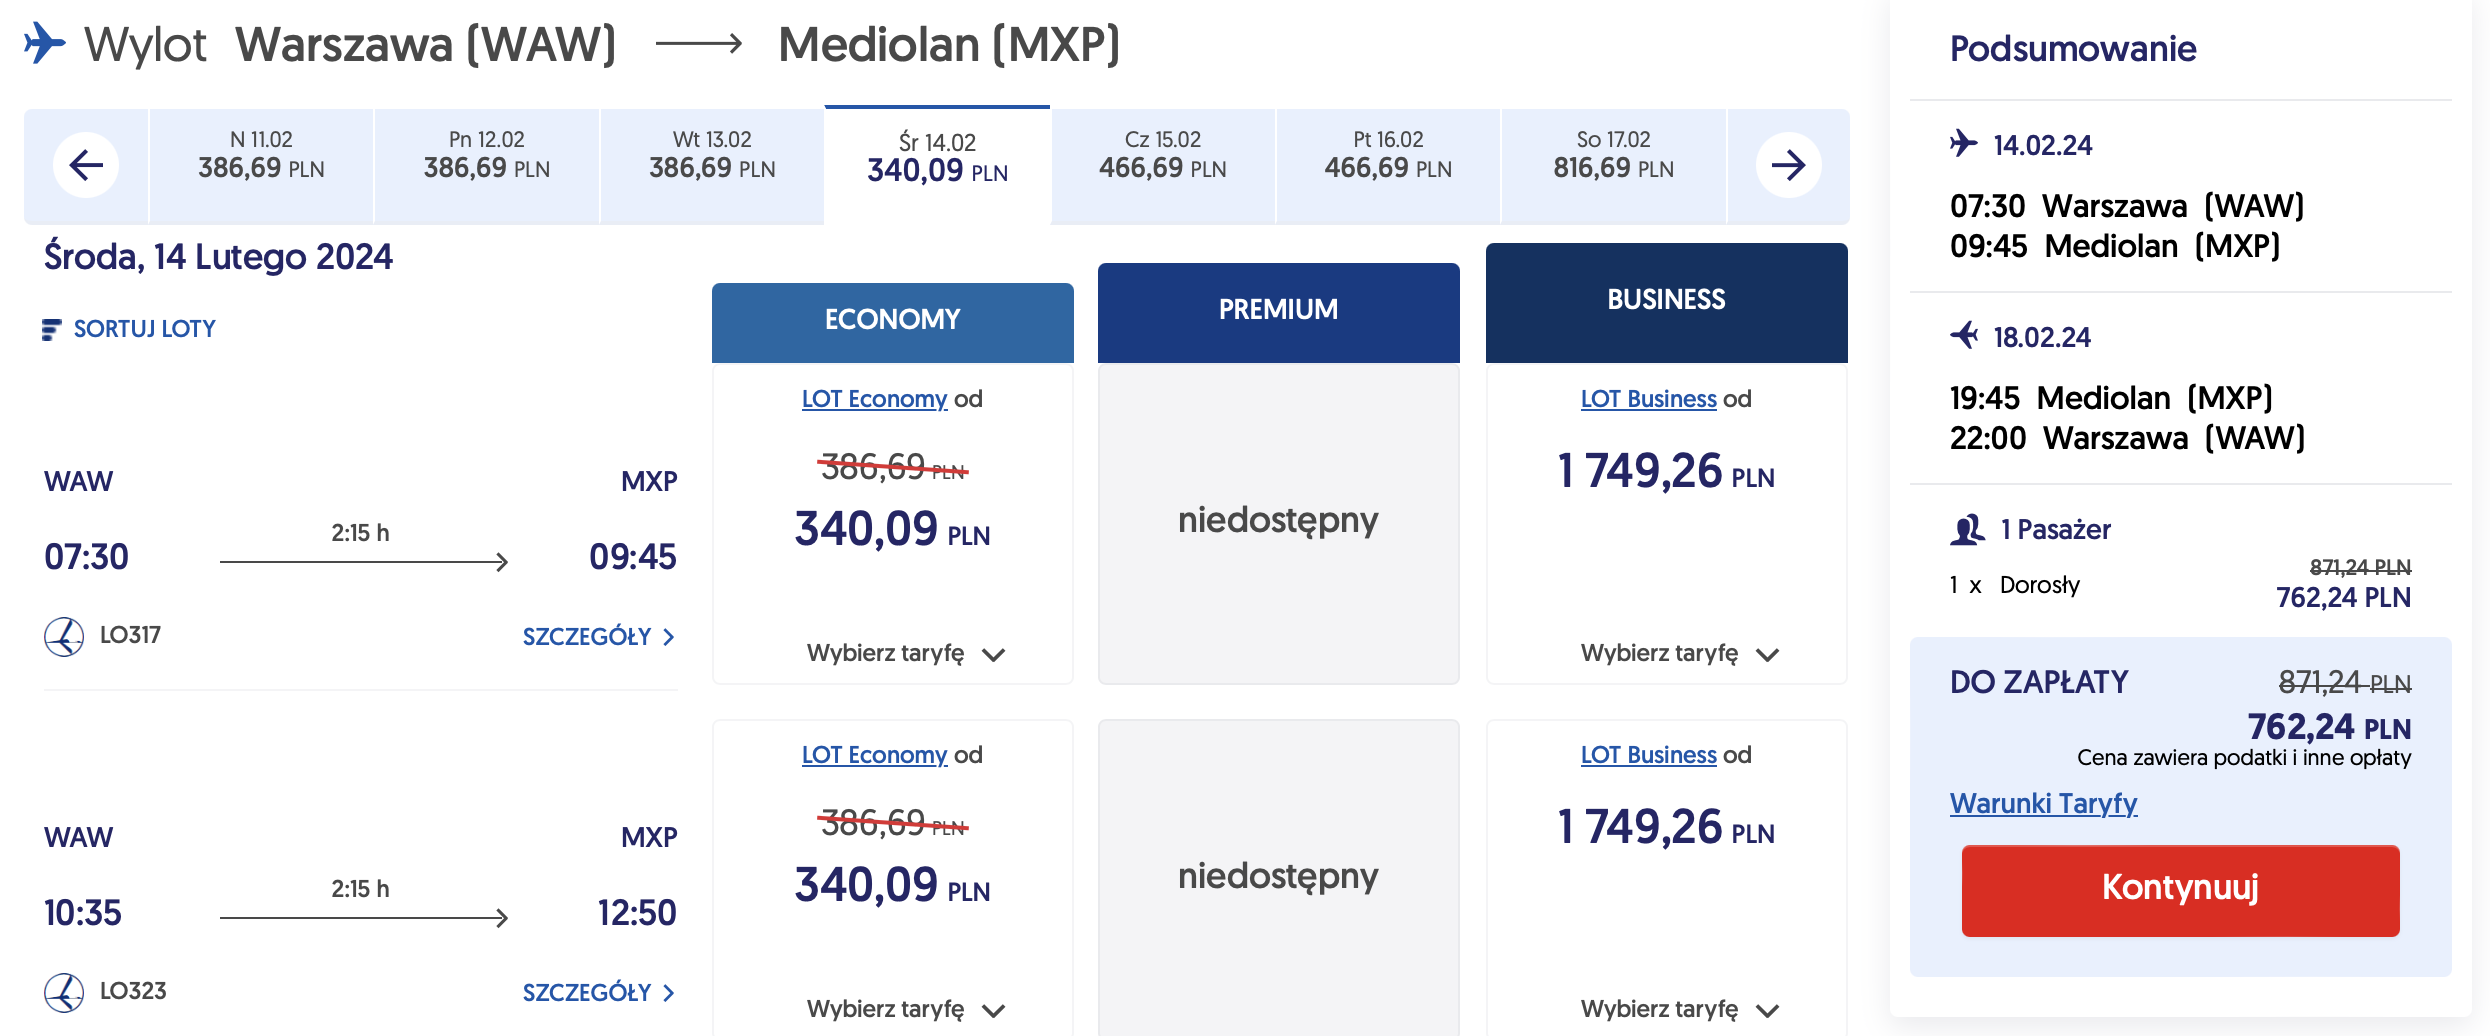2490x1036 pixels.
Task: Select the Pn 12.02 date tab
Action: [486, 156]
